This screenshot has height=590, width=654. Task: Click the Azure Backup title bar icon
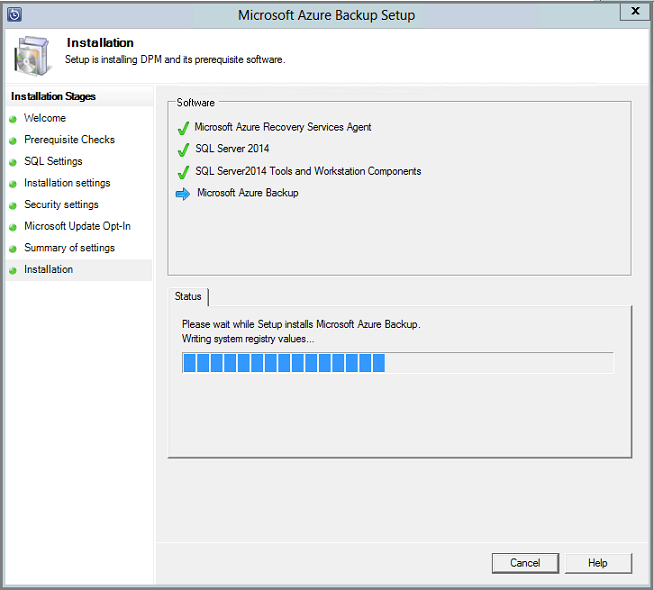coord(12,14)
